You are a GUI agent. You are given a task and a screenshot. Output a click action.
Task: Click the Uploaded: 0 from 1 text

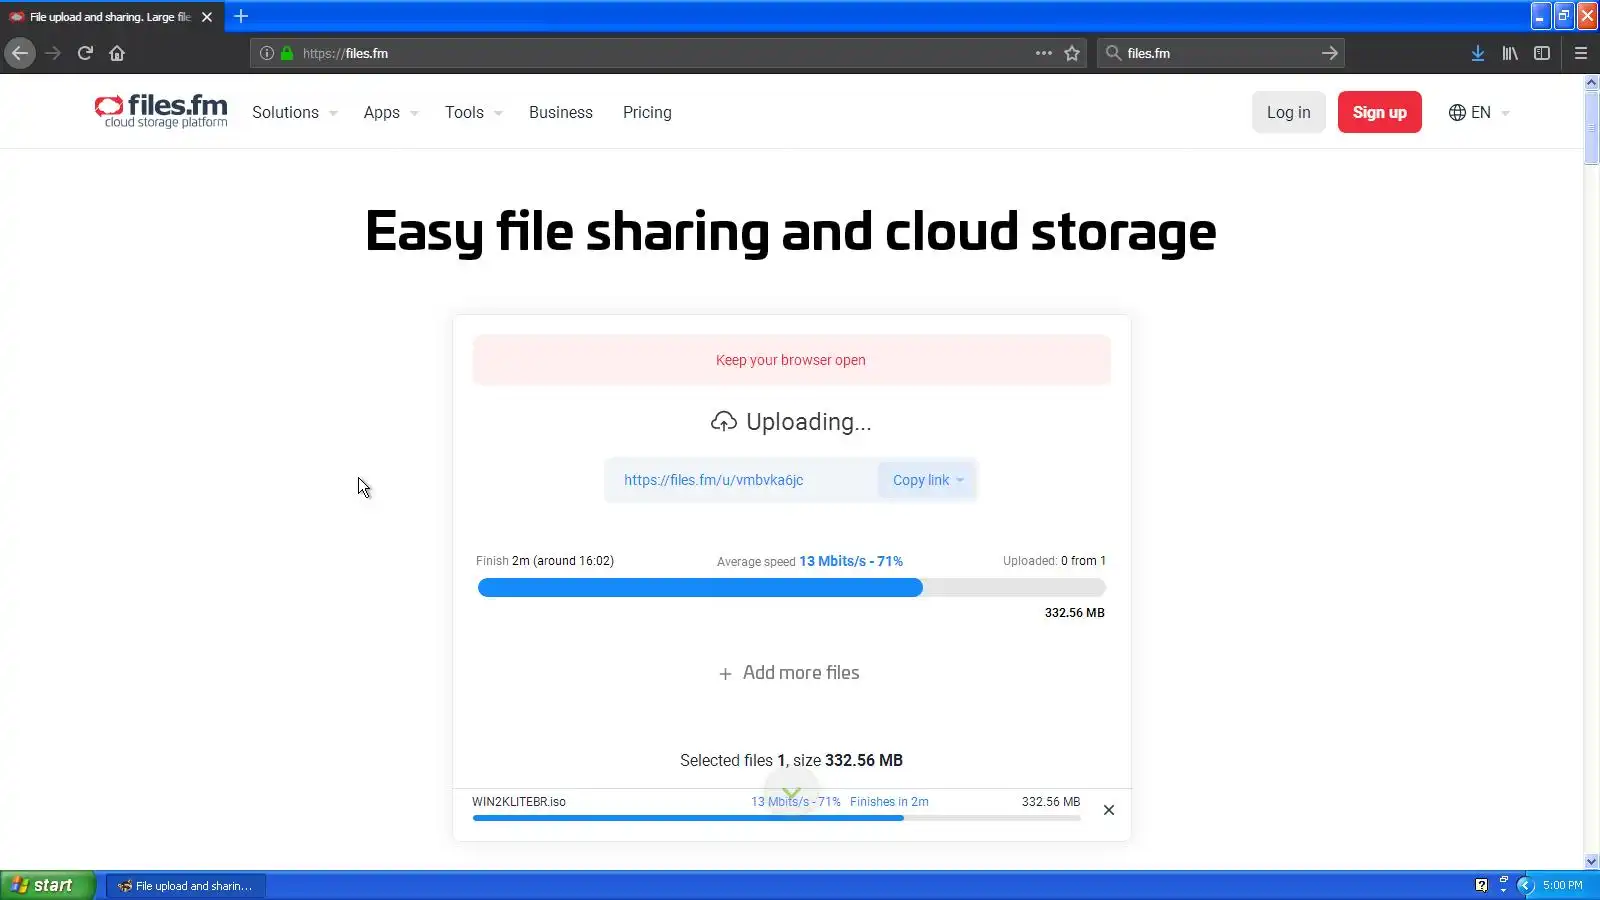click(1054, 561)
